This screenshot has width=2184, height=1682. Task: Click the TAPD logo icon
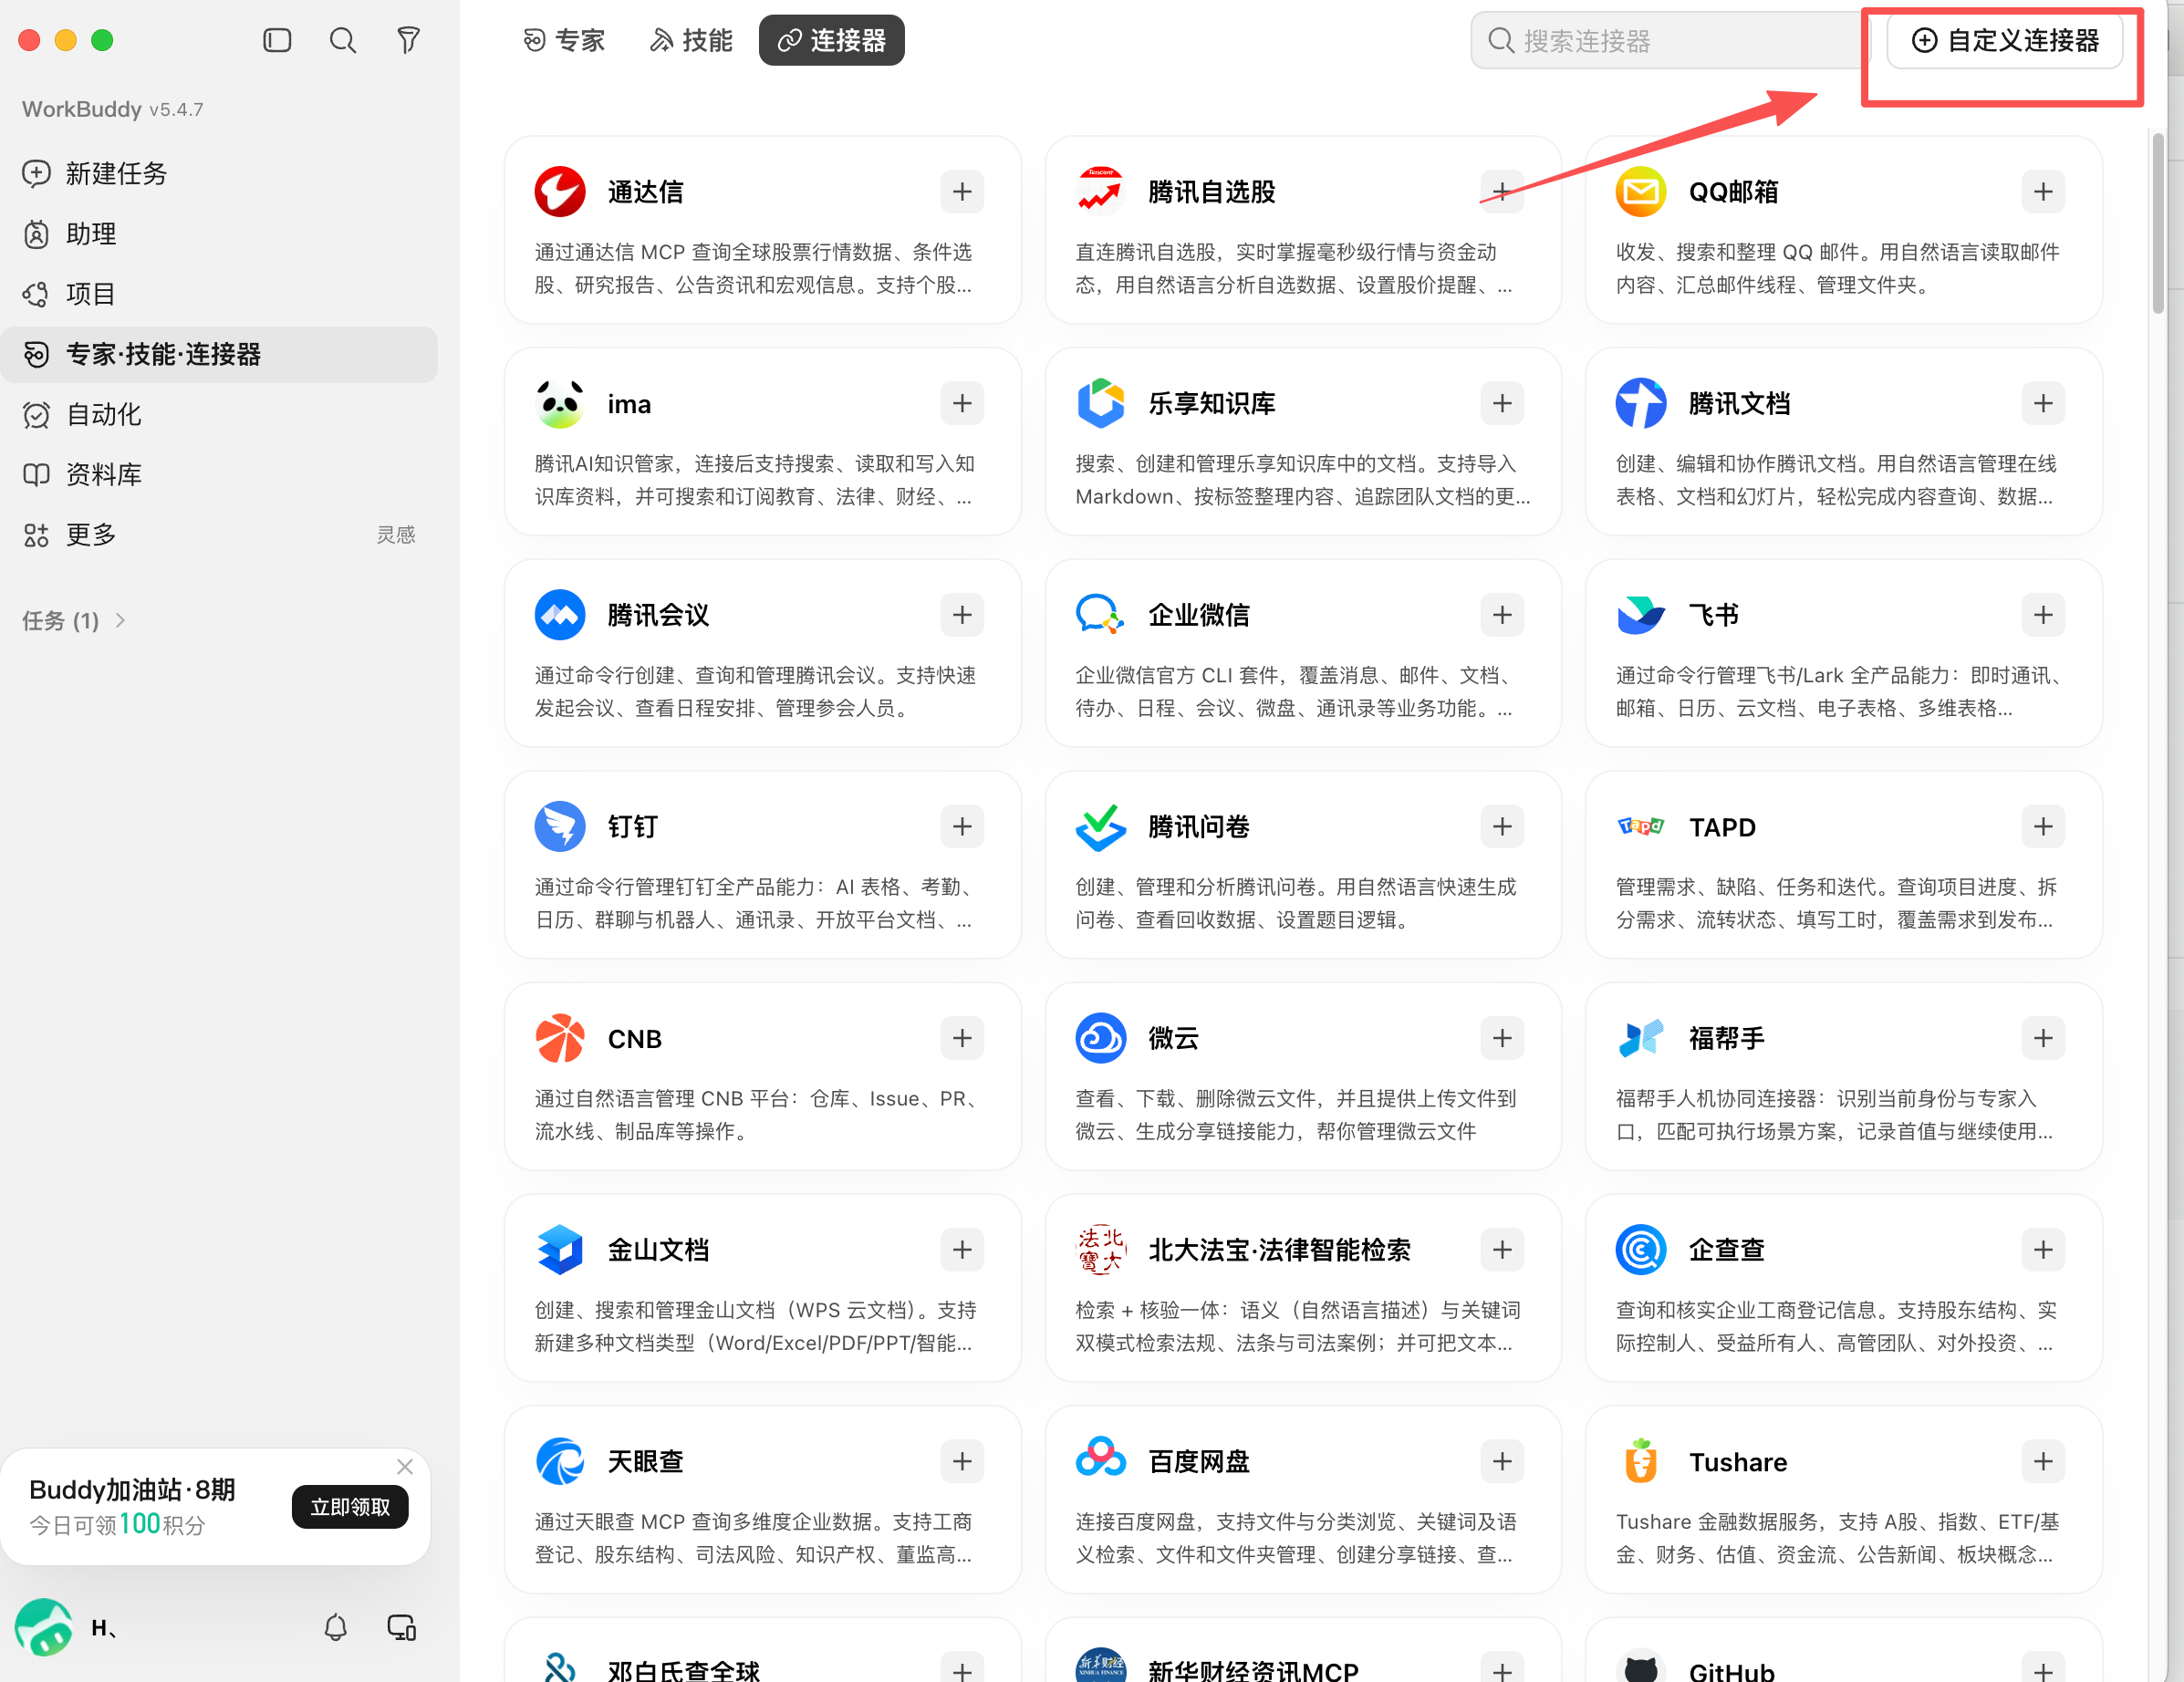tap(1641, 826)
